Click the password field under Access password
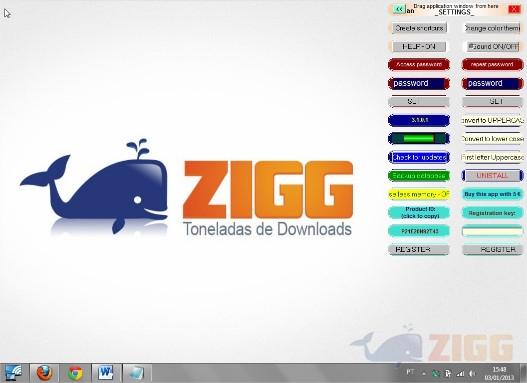Viewport: 527px width, 383px height. pyautogui.click(x=419, y=83)
